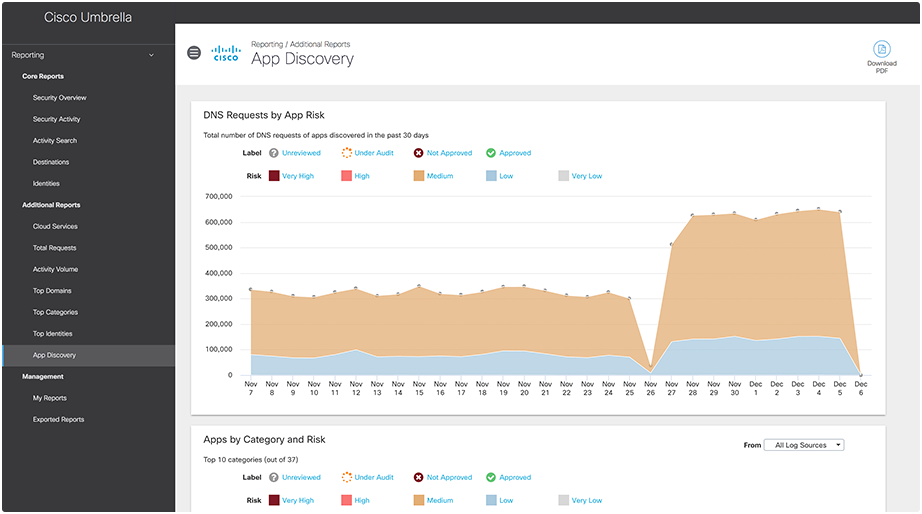922x514 pixels.
Task: Select Security Overview in sidebar
Action: pos(59,98)
